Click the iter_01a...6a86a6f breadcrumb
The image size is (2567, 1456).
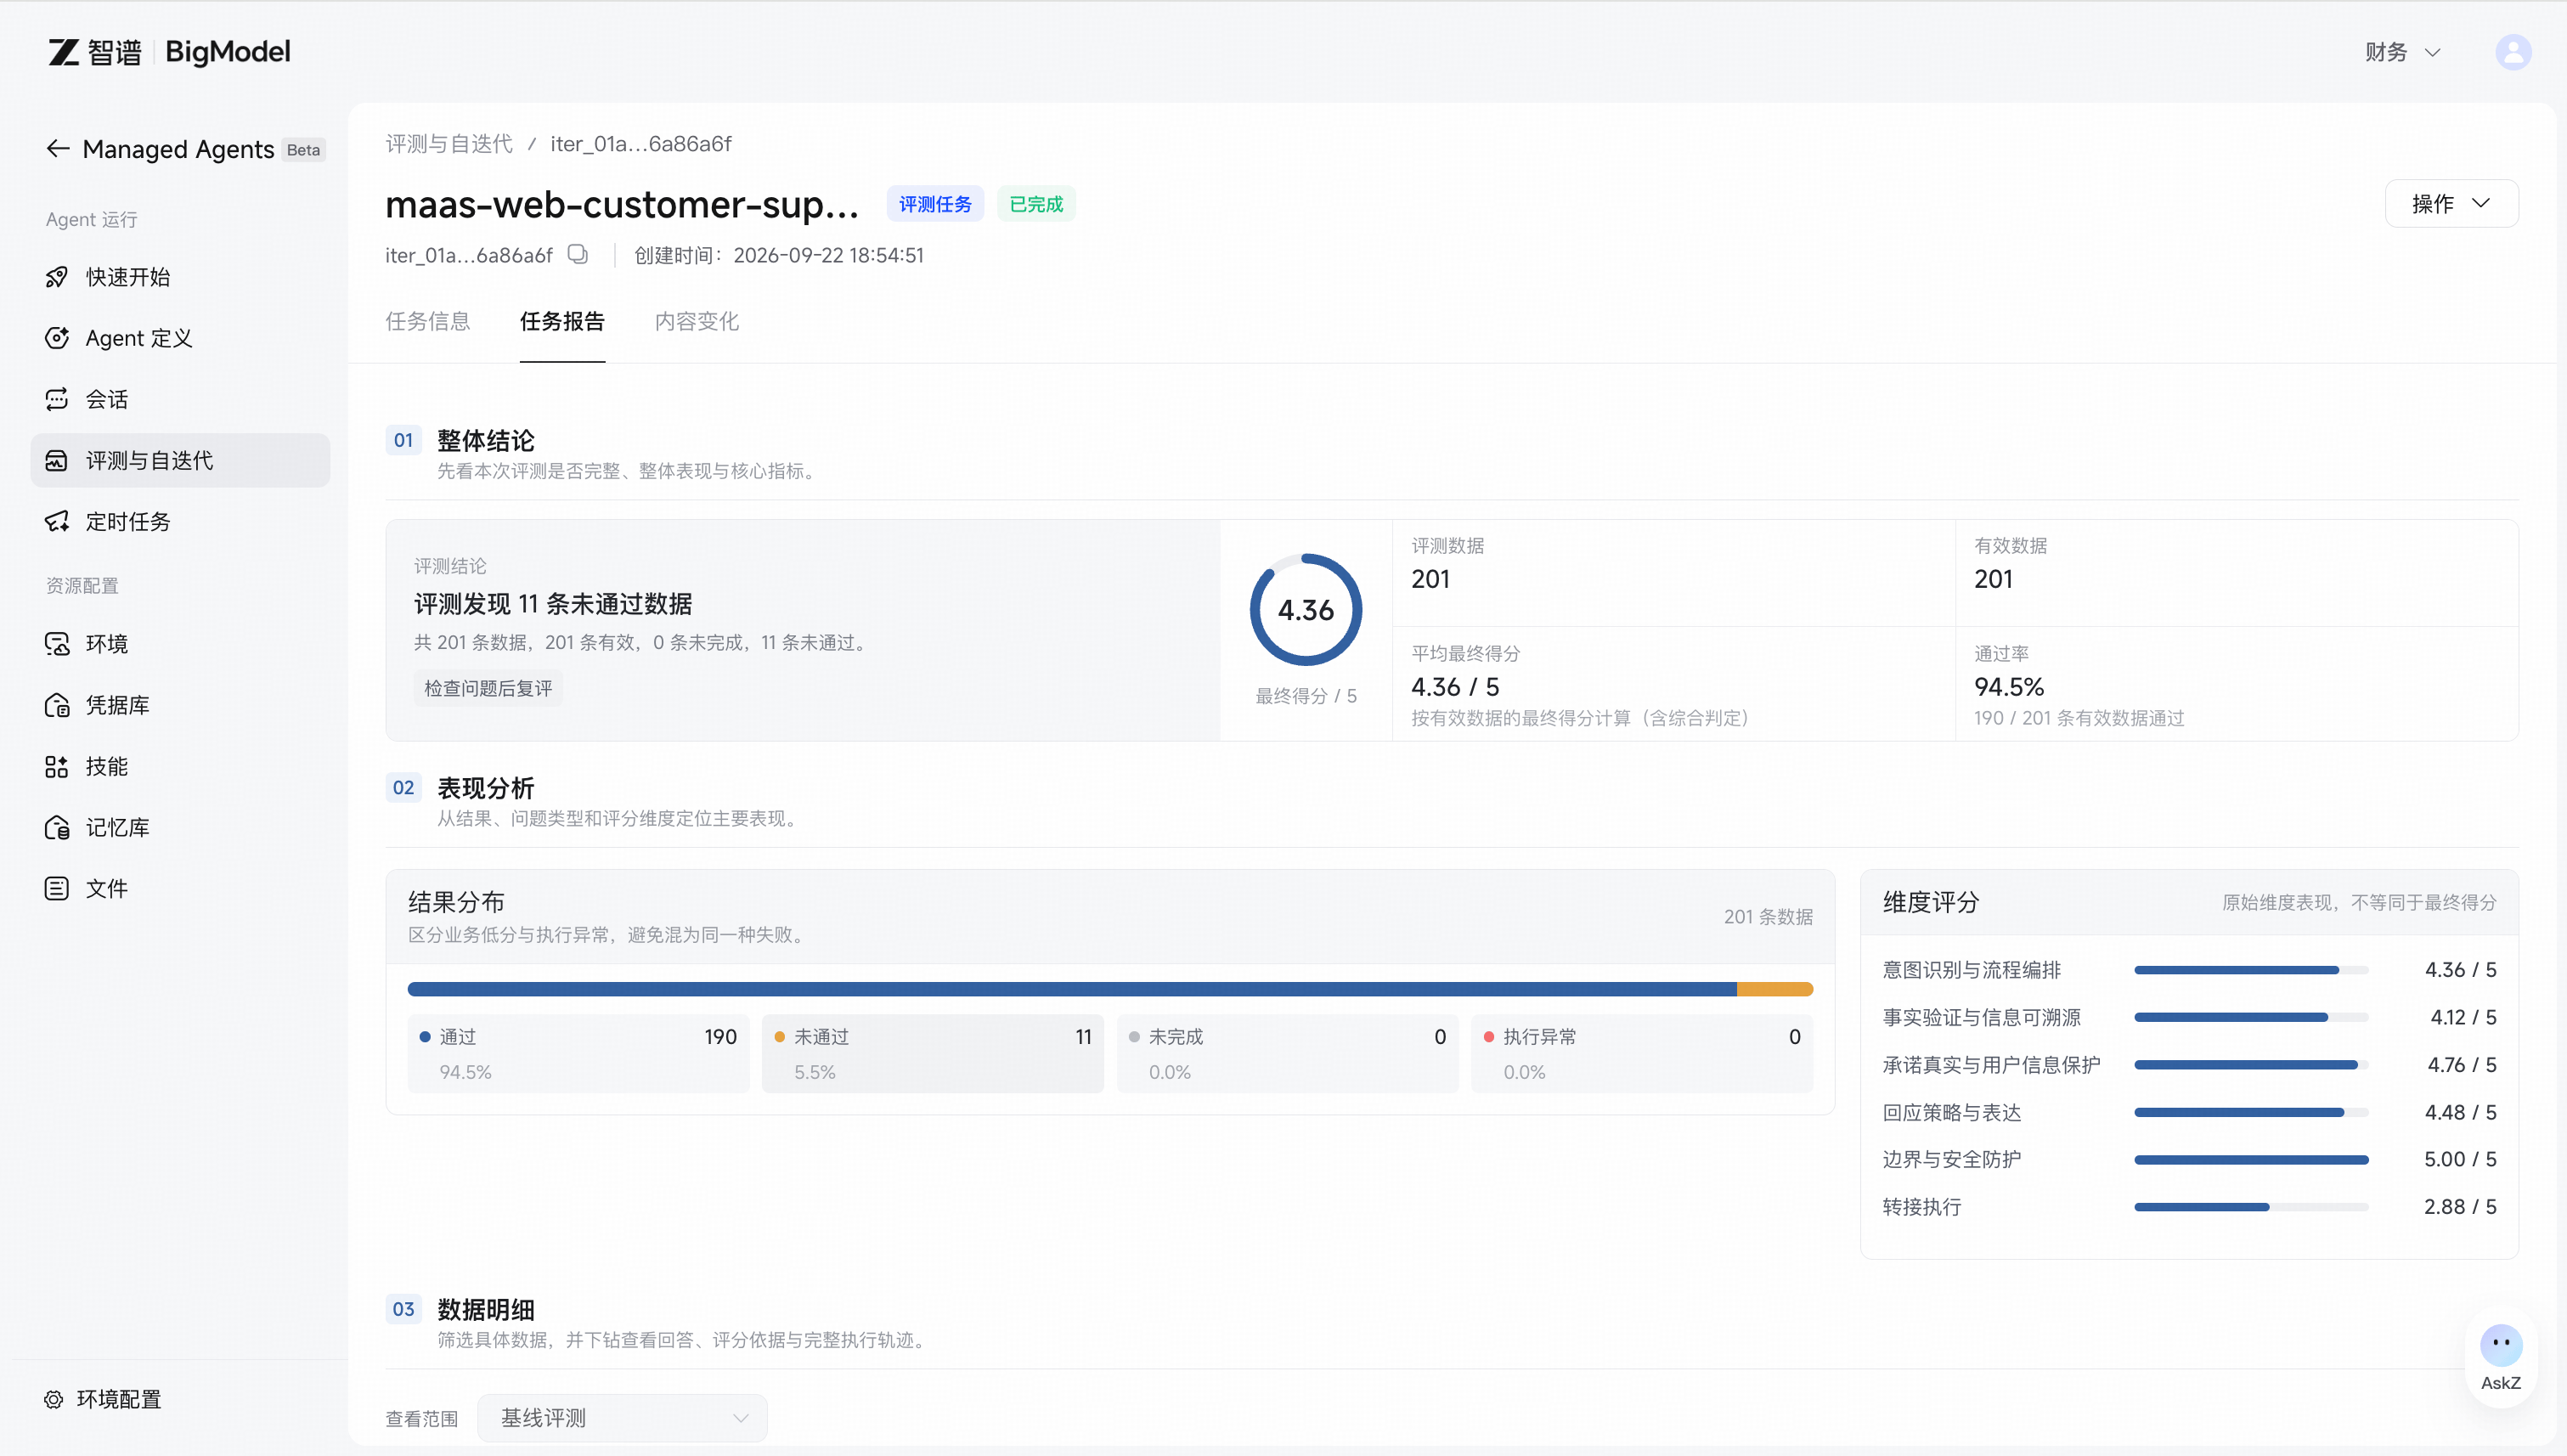pyautogui.click(x=641, y=144)
